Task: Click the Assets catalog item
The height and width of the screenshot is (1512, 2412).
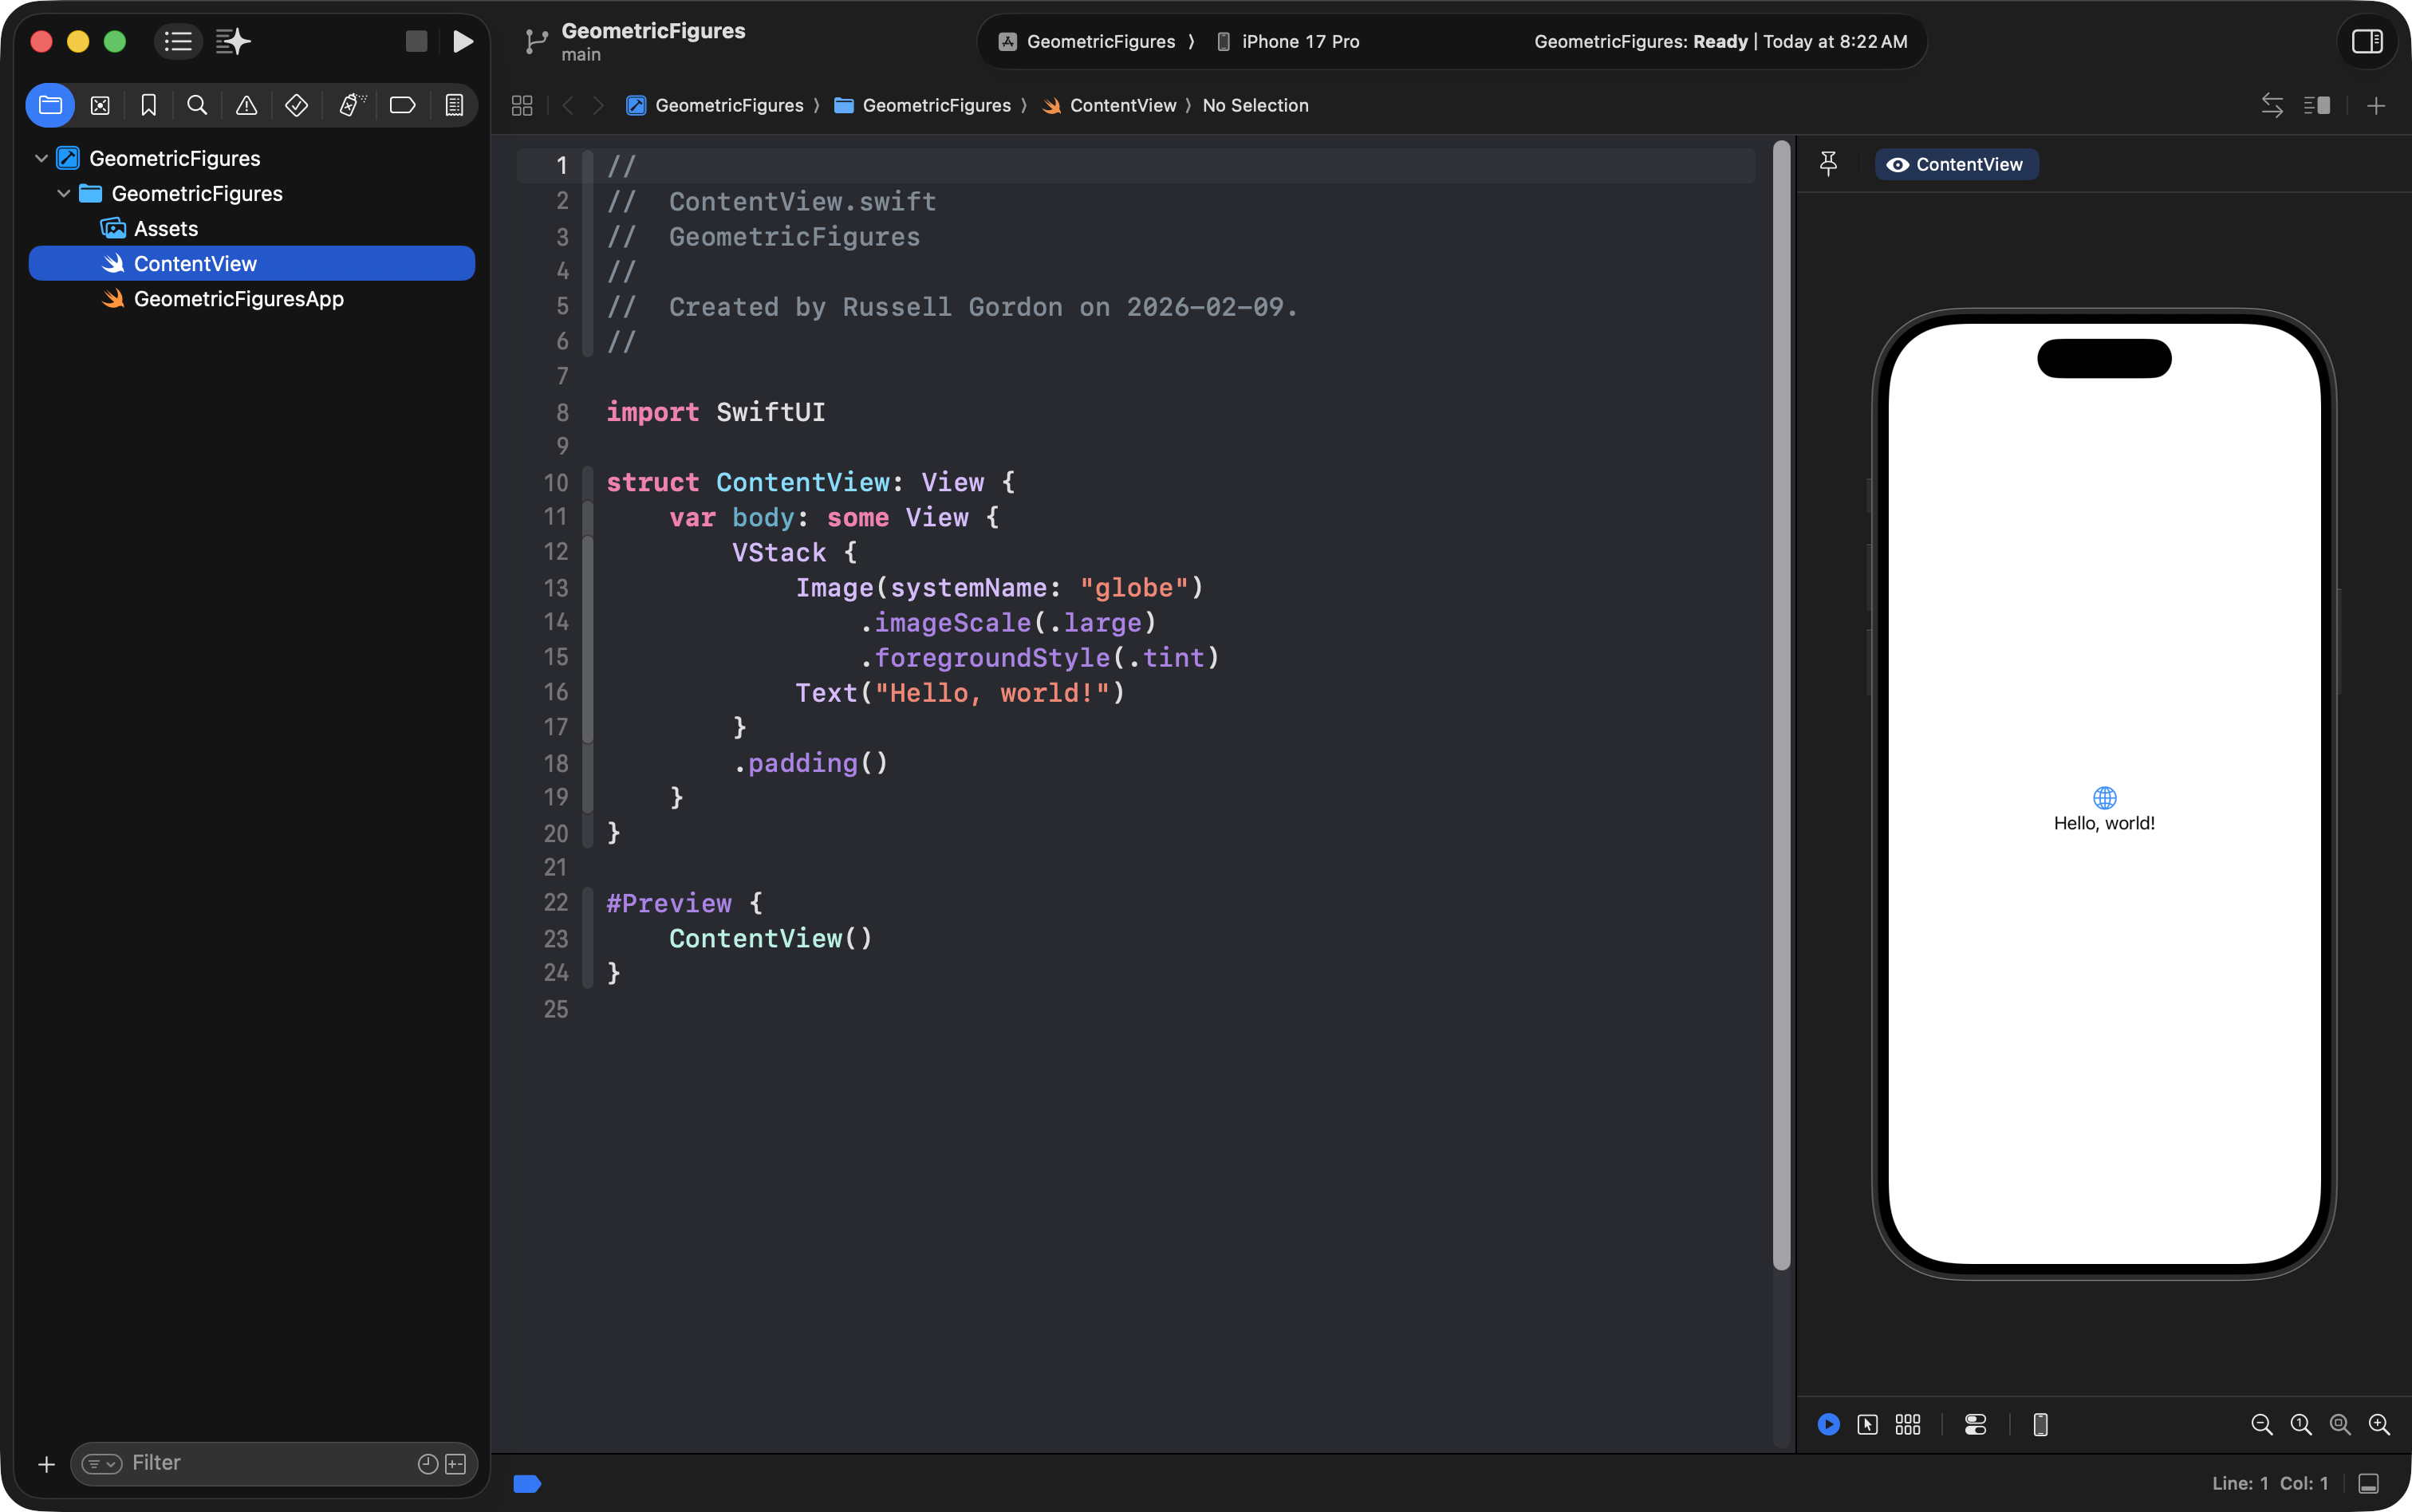Action: [165, 229]
